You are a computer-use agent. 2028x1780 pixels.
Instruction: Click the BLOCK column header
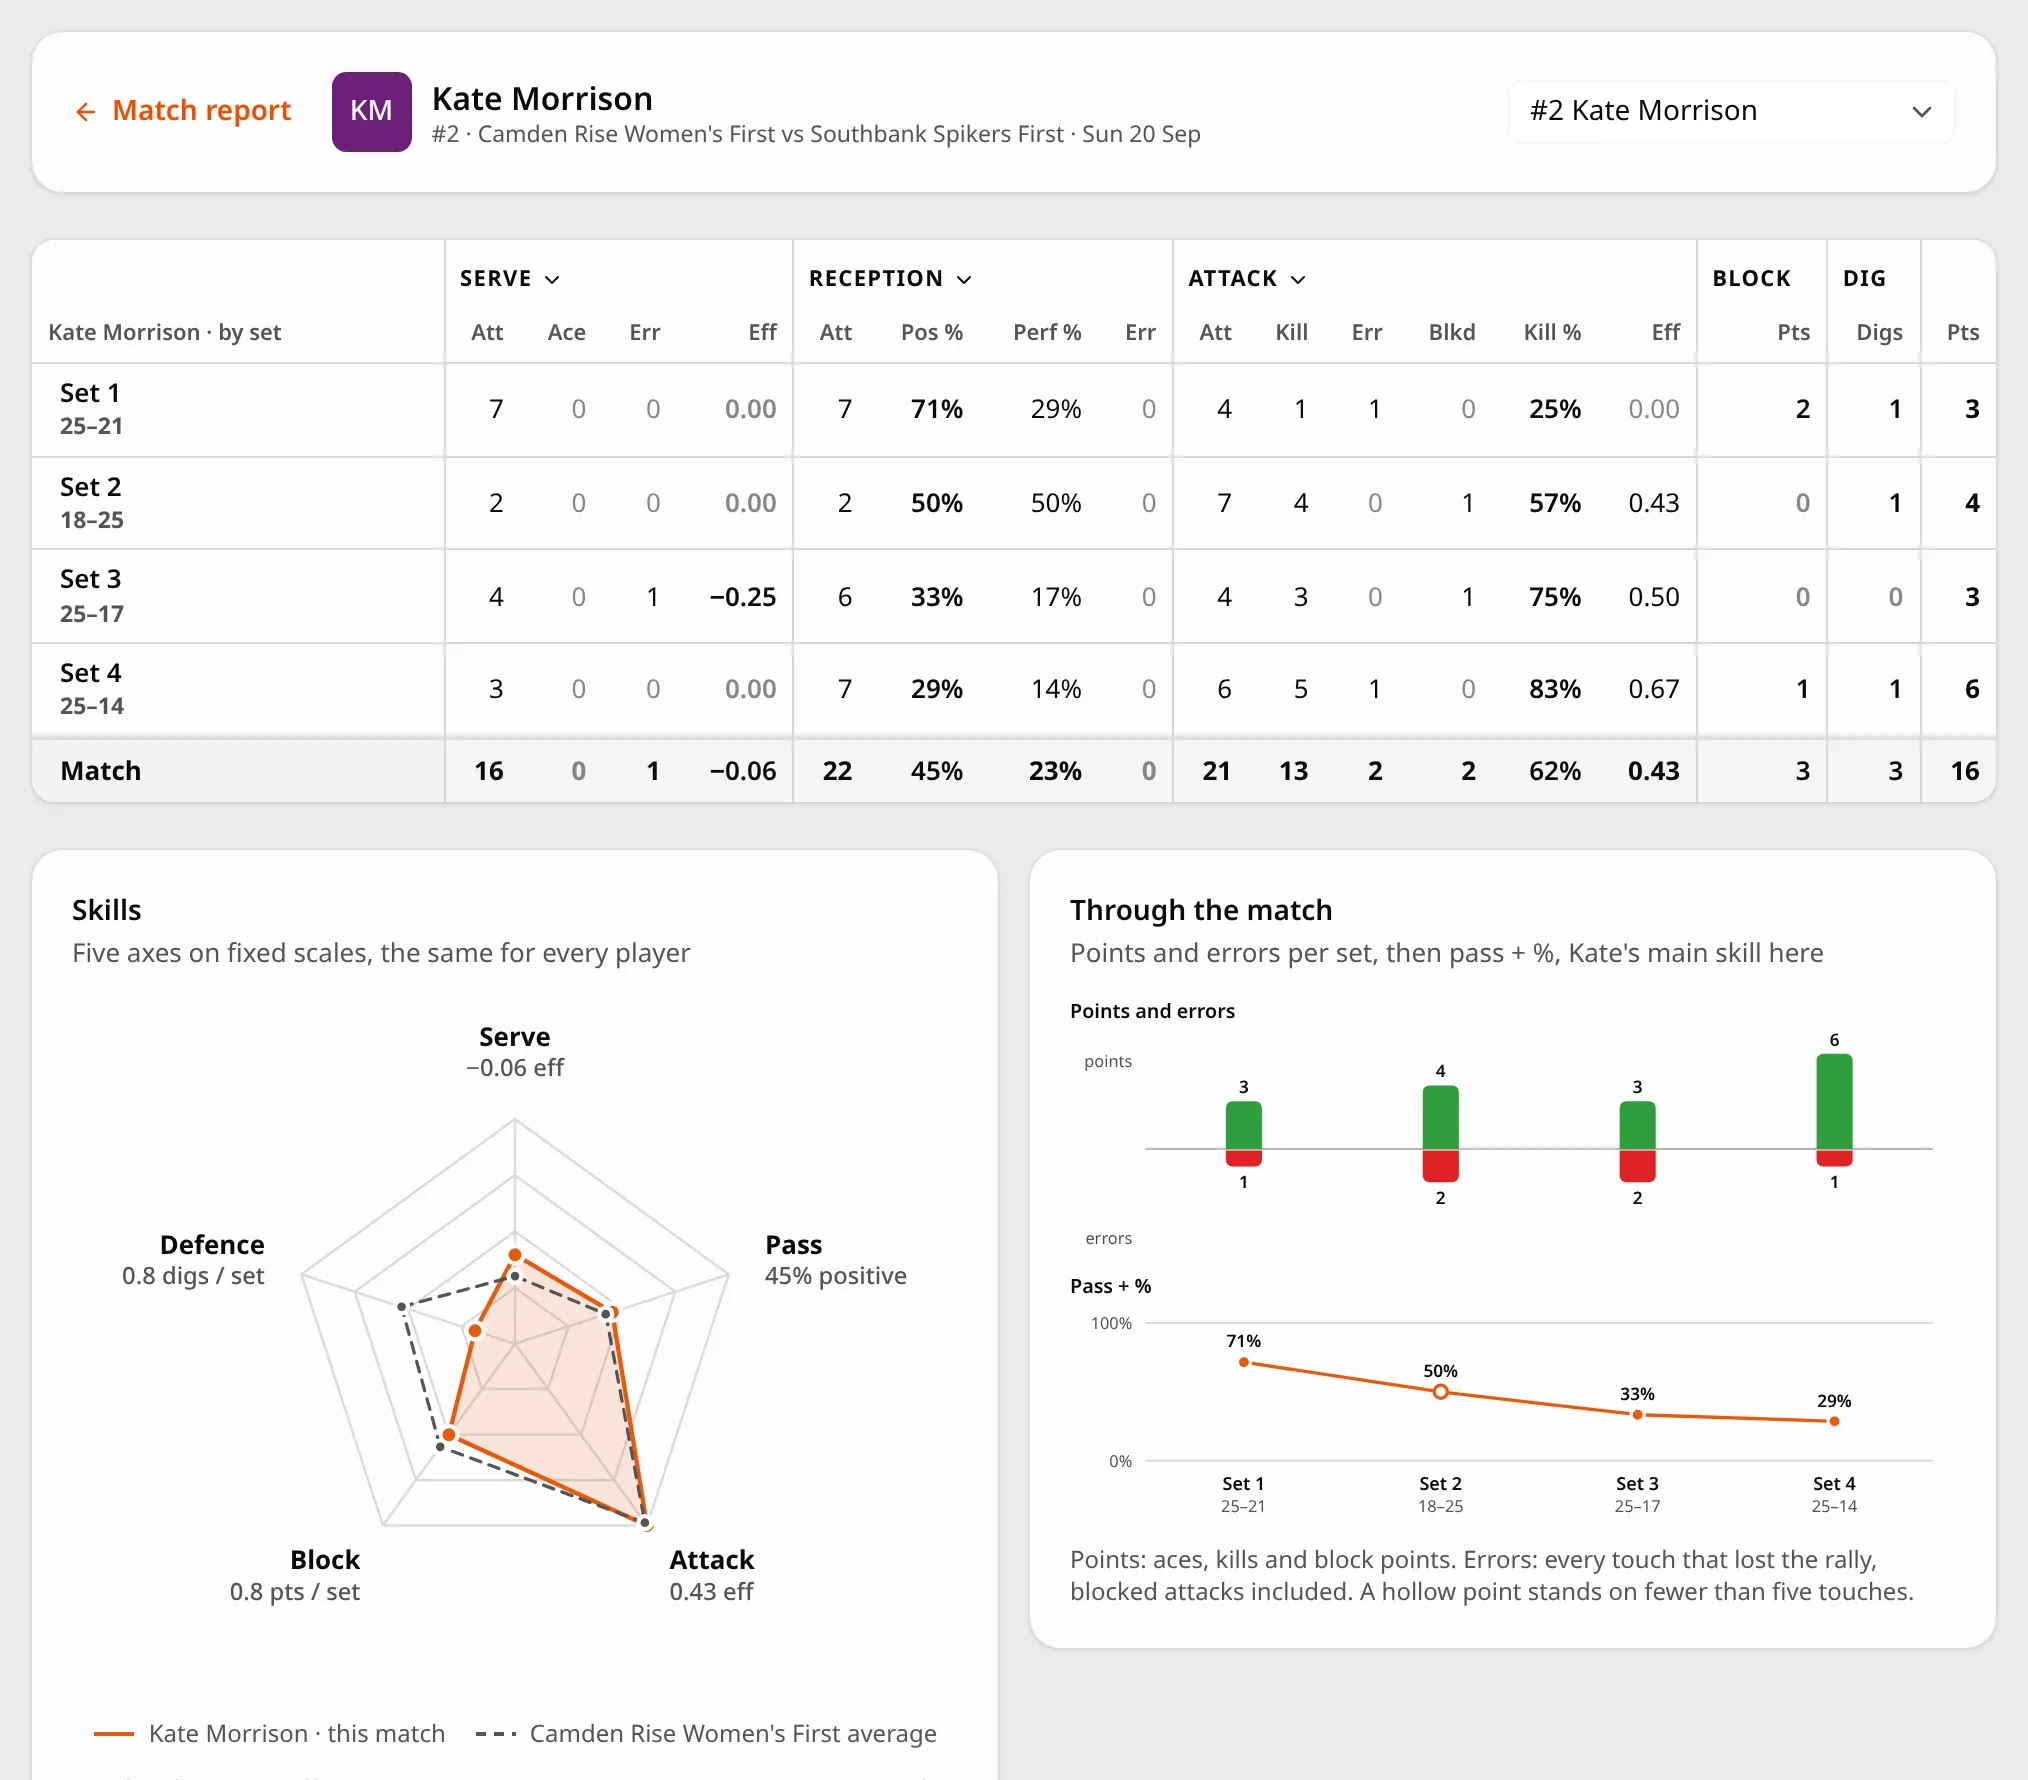pos(1751,279)
